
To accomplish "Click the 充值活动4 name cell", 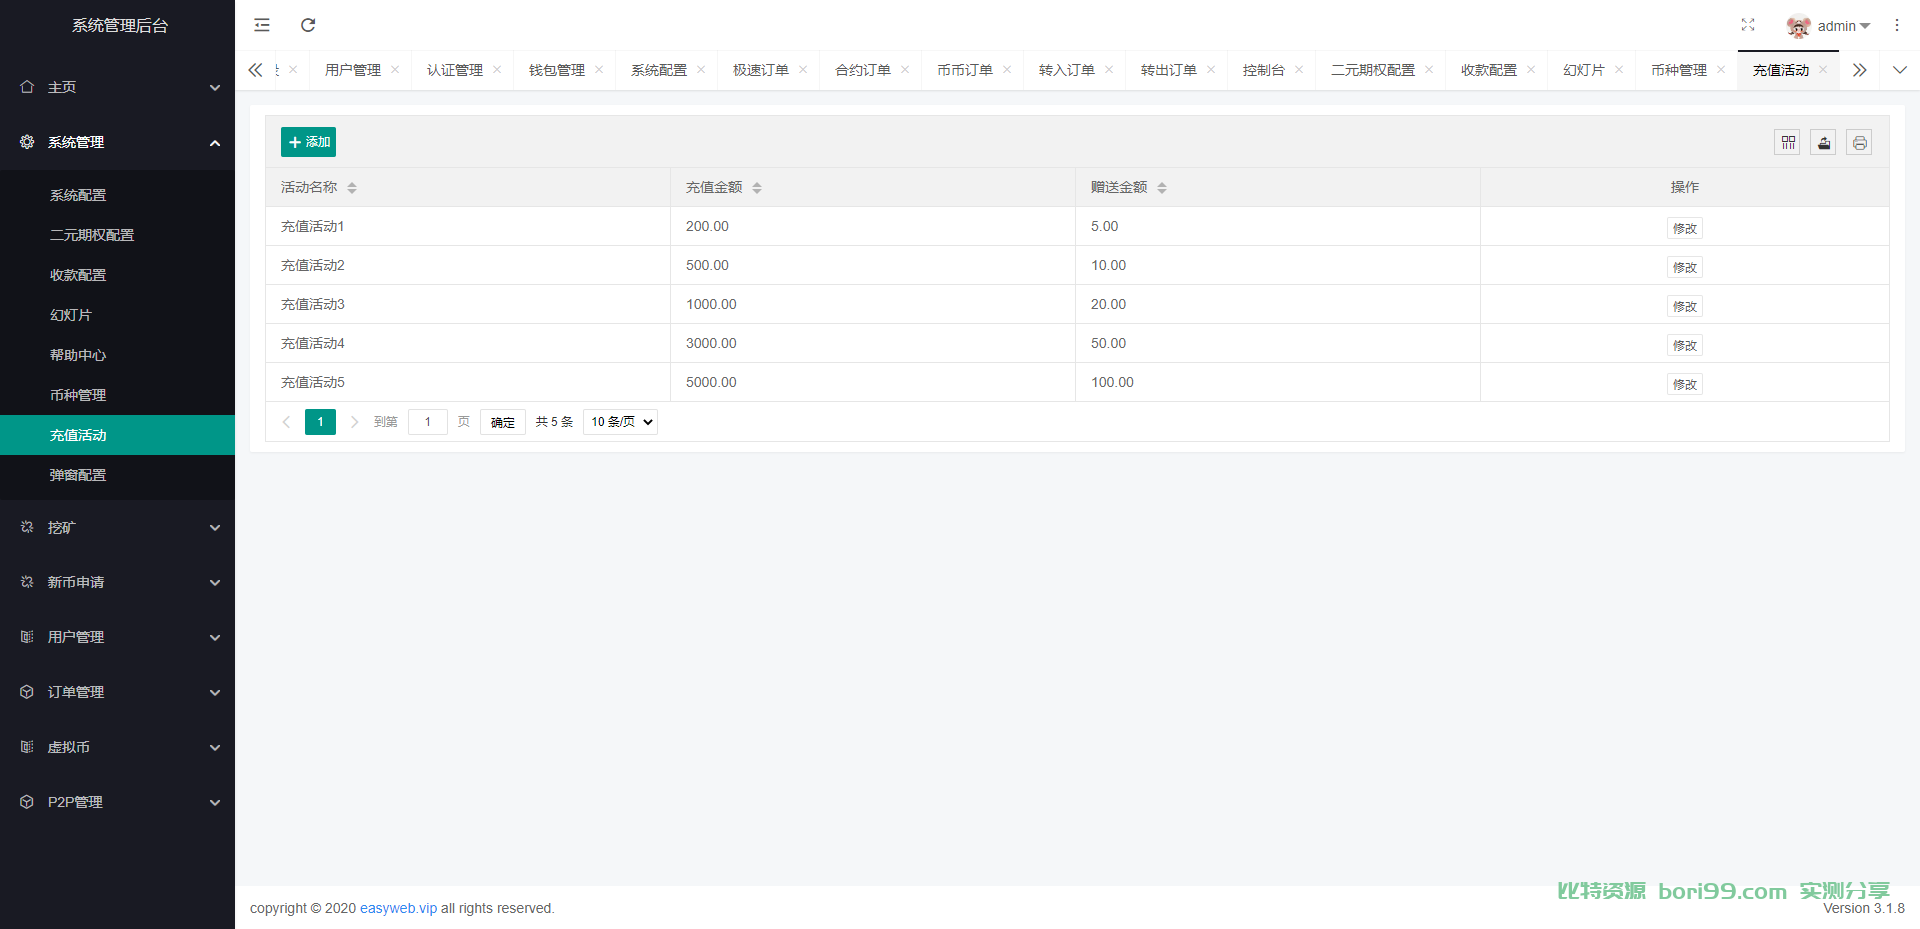I will [x=468, y=343].
